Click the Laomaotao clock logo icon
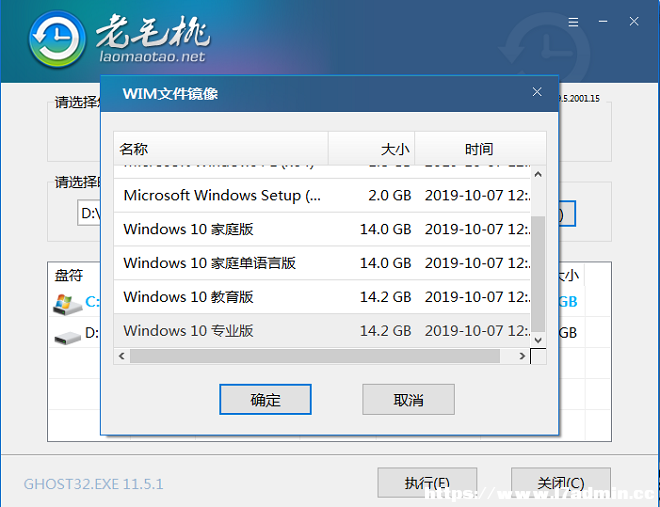The height and width of the screenshot is (507, 660). point(57,39)
